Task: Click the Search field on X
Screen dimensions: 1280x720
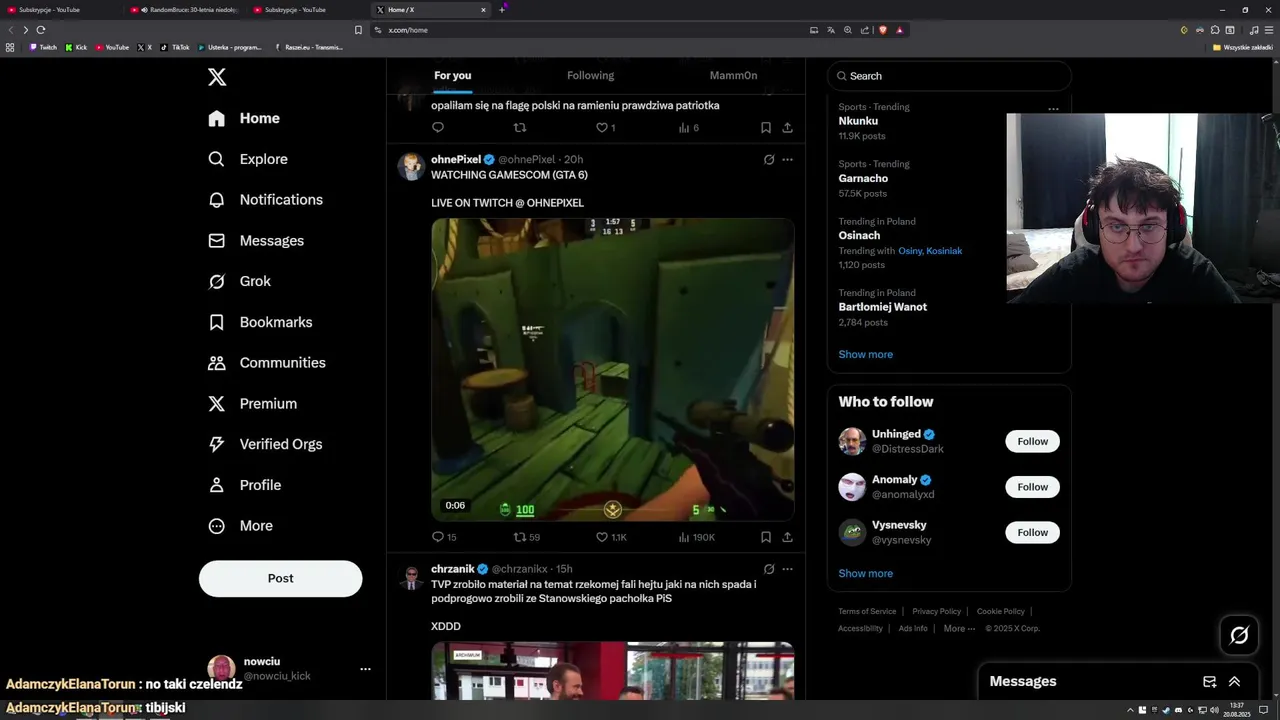Action: click(x=949, y=76)
